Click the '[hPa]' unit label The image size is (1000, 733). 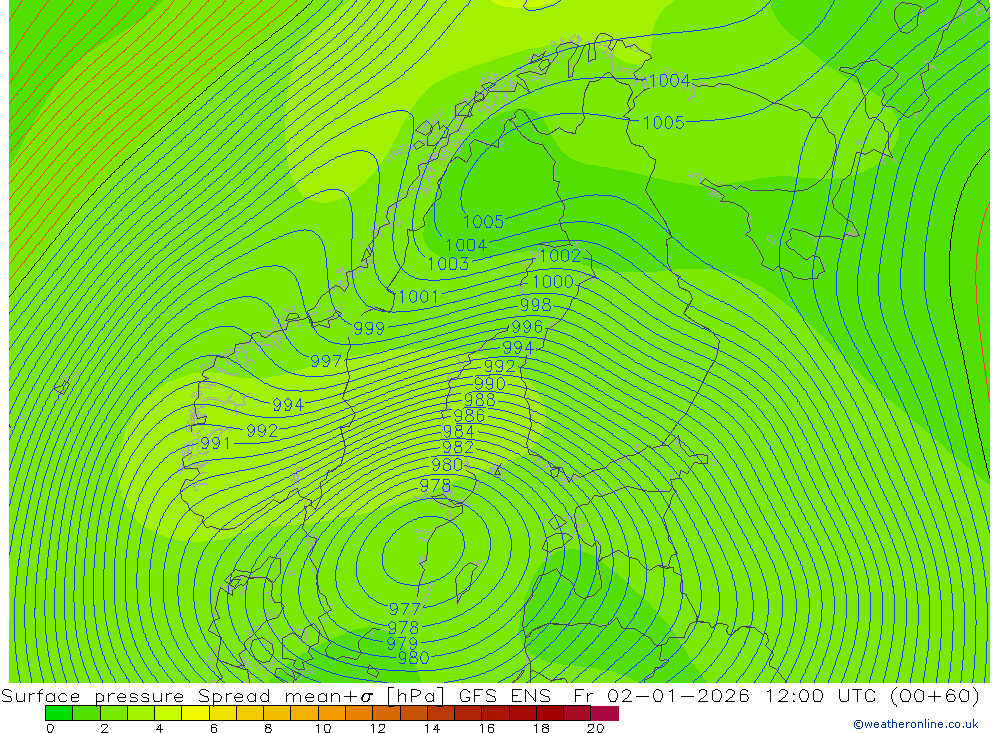[416, 695]
